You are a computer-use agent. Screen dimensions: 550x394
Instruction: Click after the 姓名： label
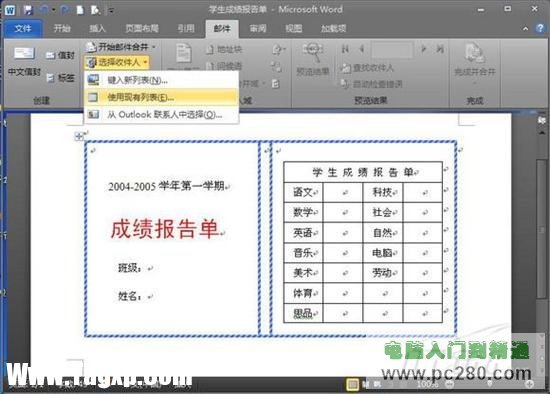point(150,296)
